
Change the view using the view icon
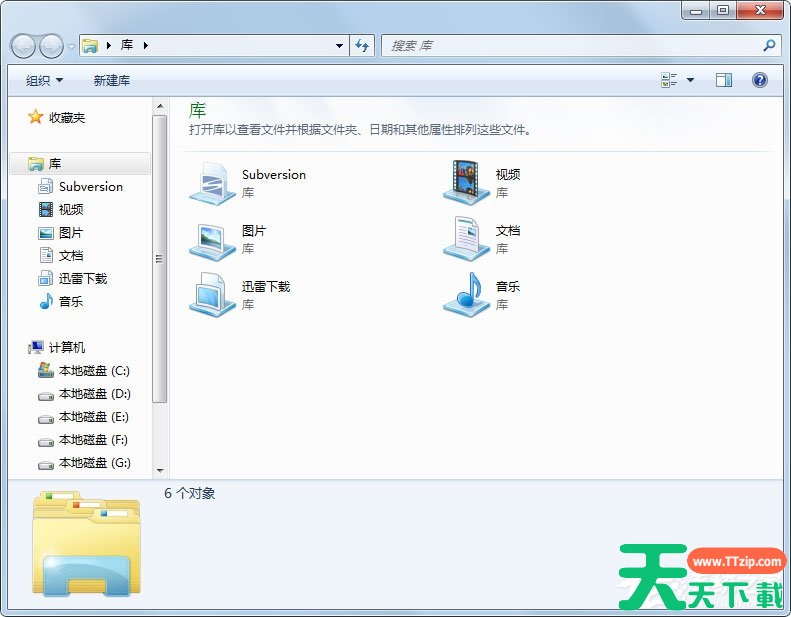pyautogui.click(x=669, y=80)
